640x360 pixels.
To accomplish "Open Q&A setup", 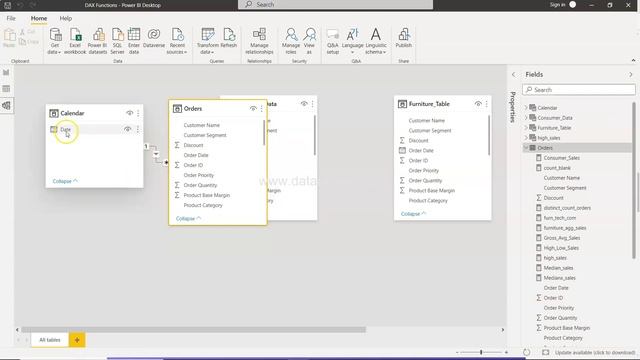I will pos(333,41).
